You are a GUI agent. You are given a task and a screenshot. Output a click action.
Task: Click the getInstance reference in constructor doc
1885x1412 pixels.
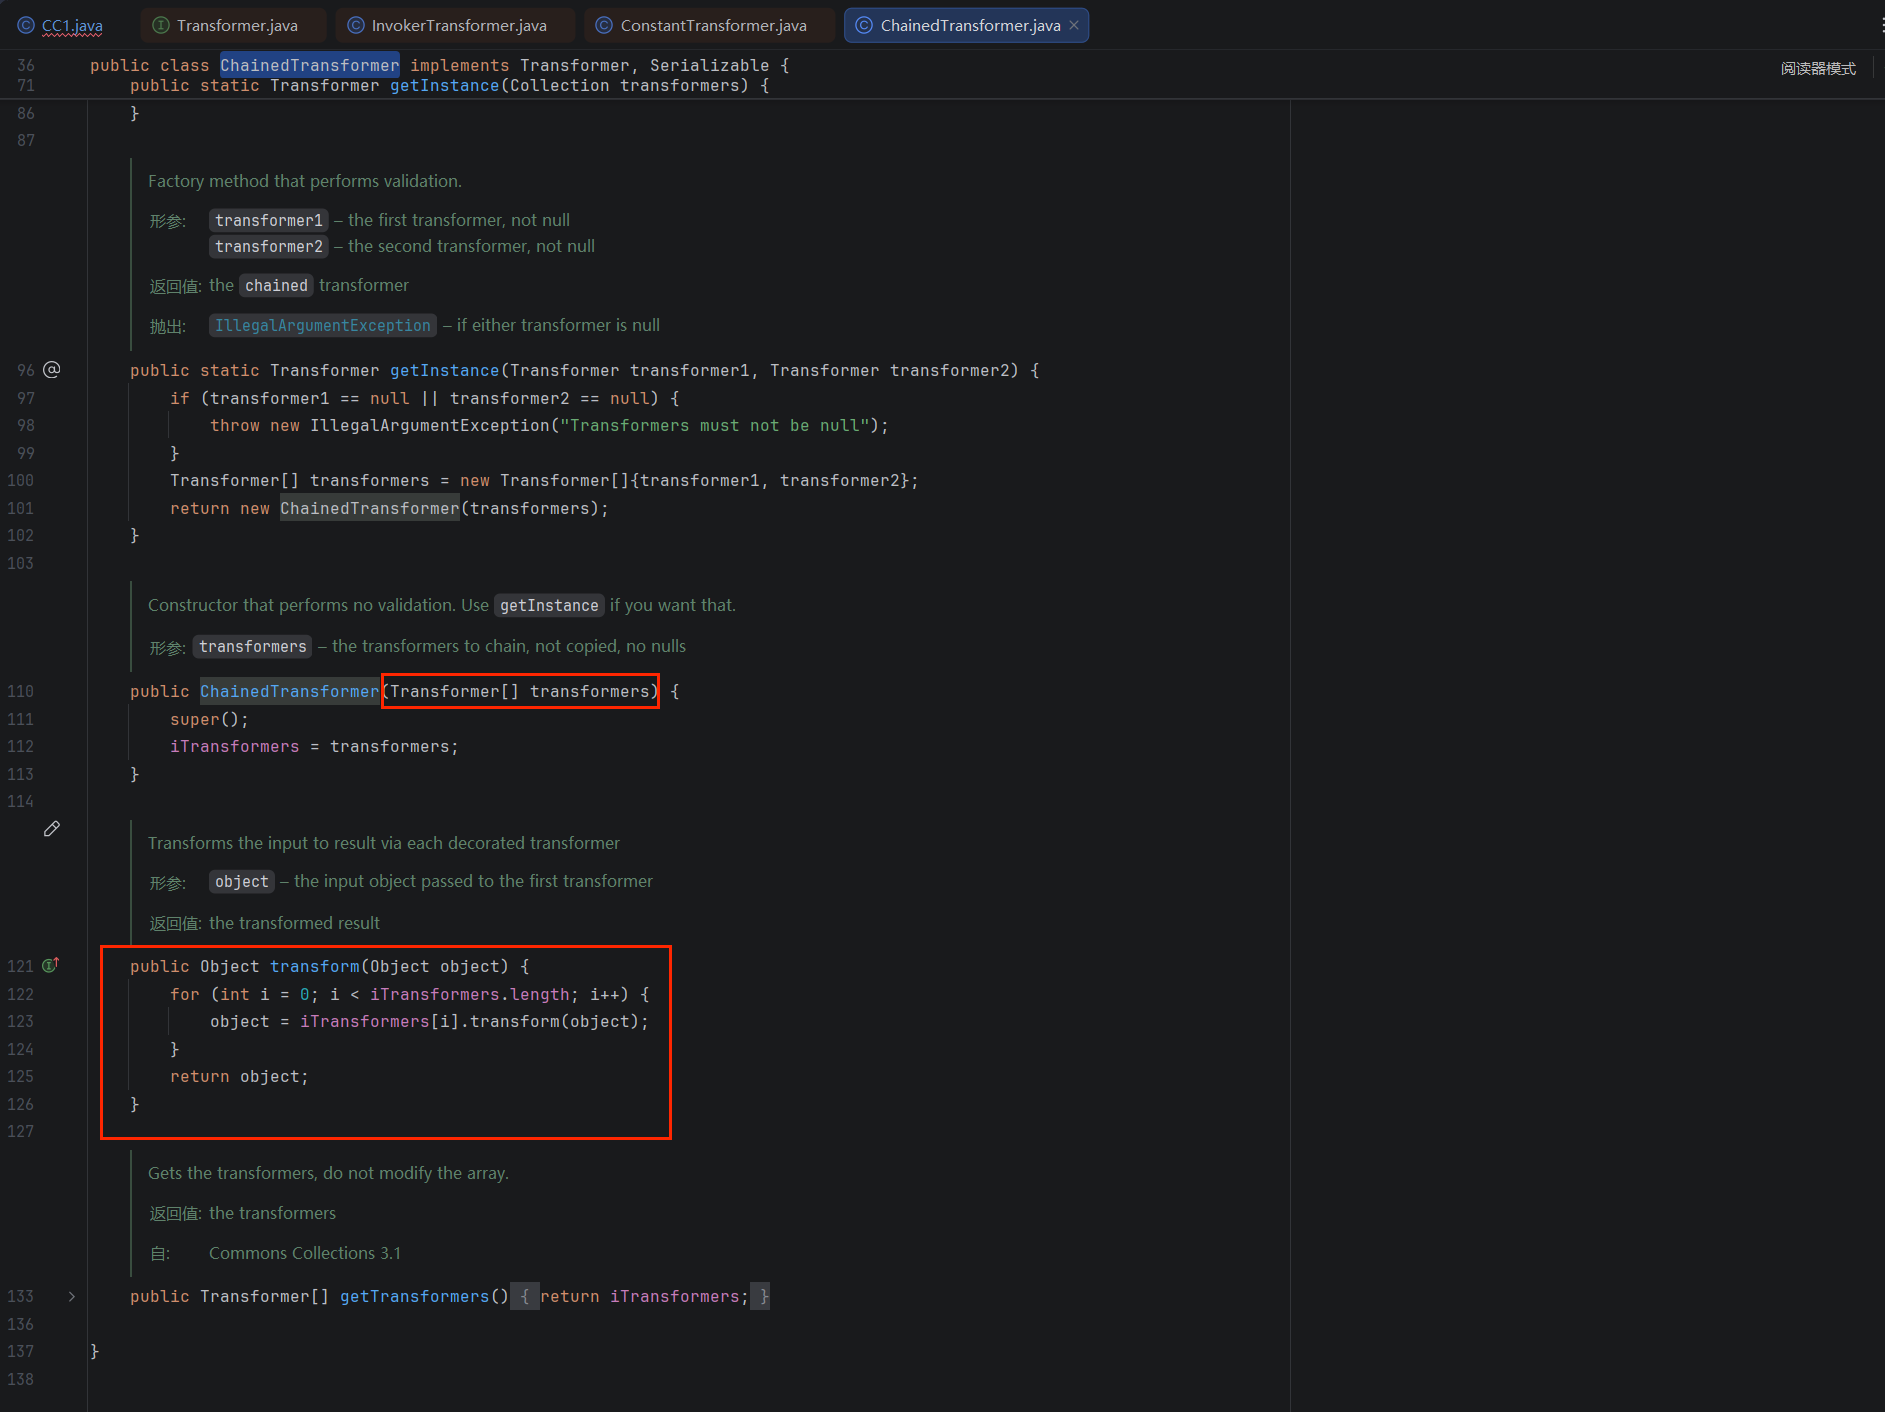(549, 605)
